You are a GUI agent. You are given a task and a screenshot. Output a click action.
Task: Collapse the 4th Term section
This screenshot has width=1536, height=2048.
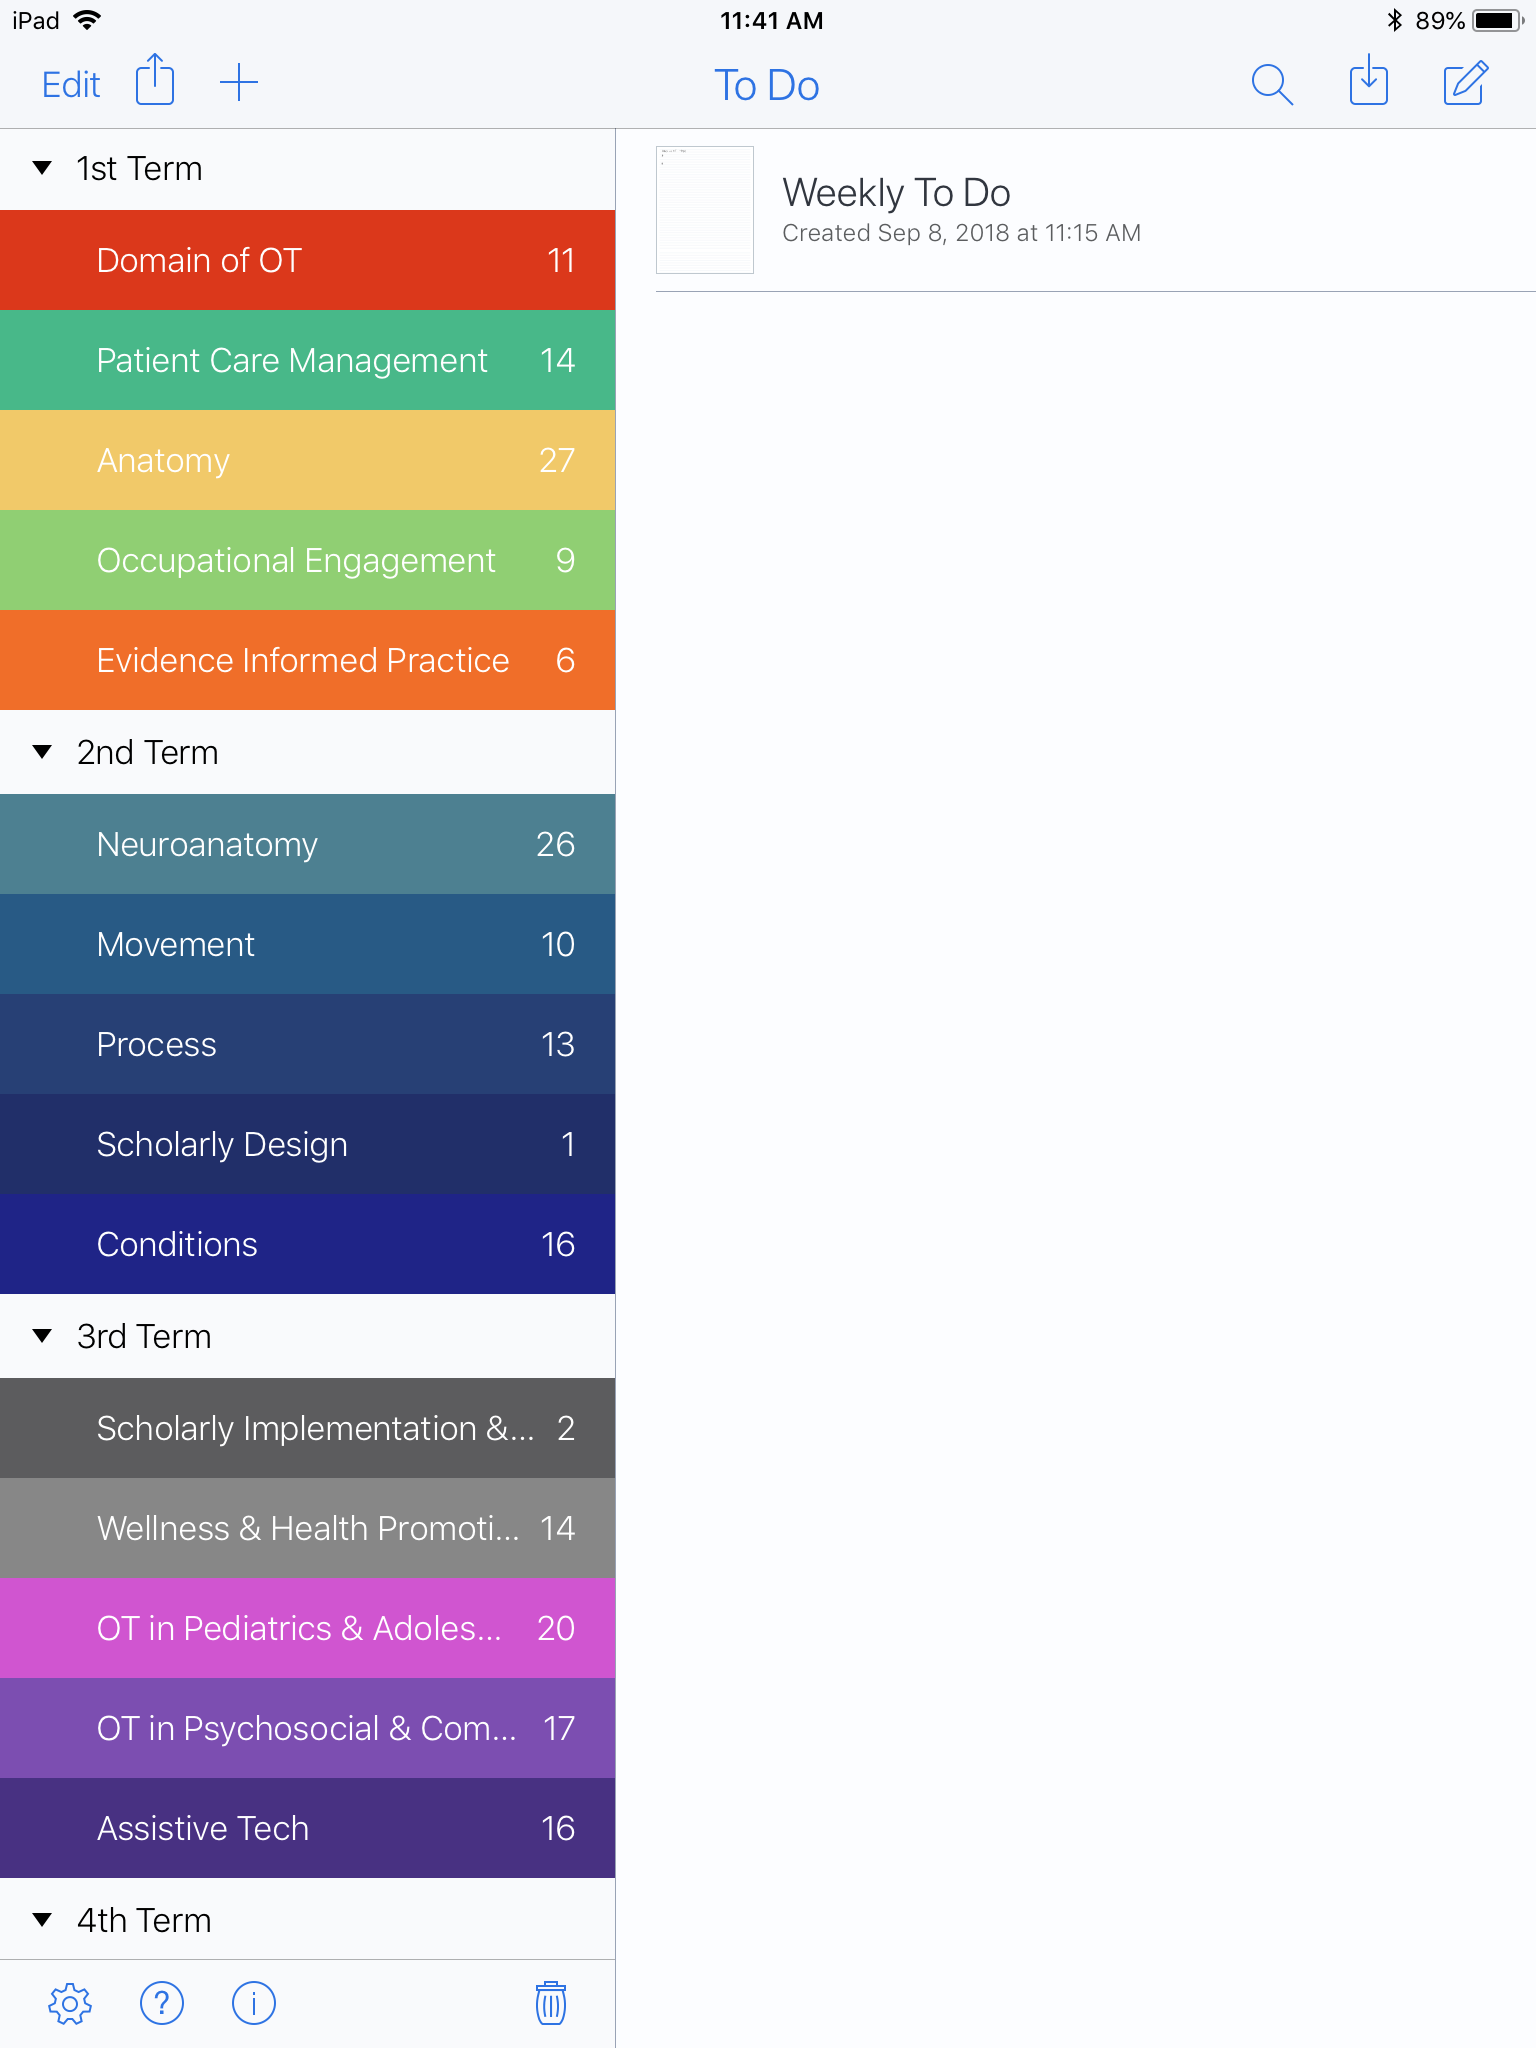point(42,1920)
